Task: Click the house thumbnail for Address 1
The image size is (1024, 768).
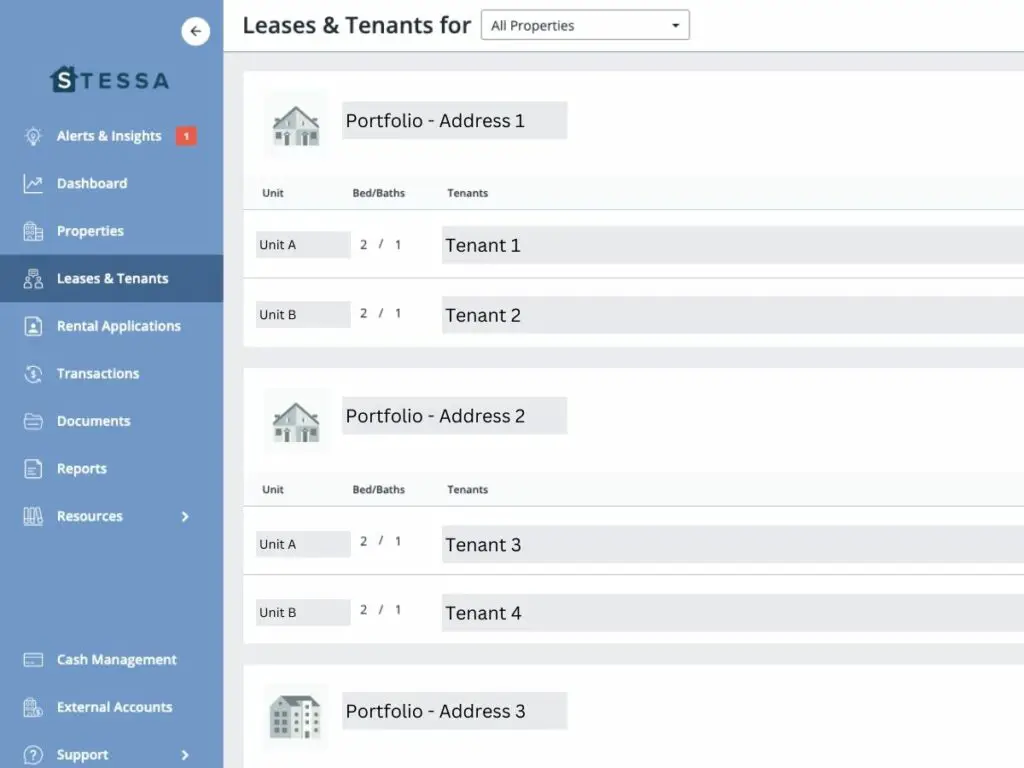Action: pyautogui.click(x=296, y=124)
